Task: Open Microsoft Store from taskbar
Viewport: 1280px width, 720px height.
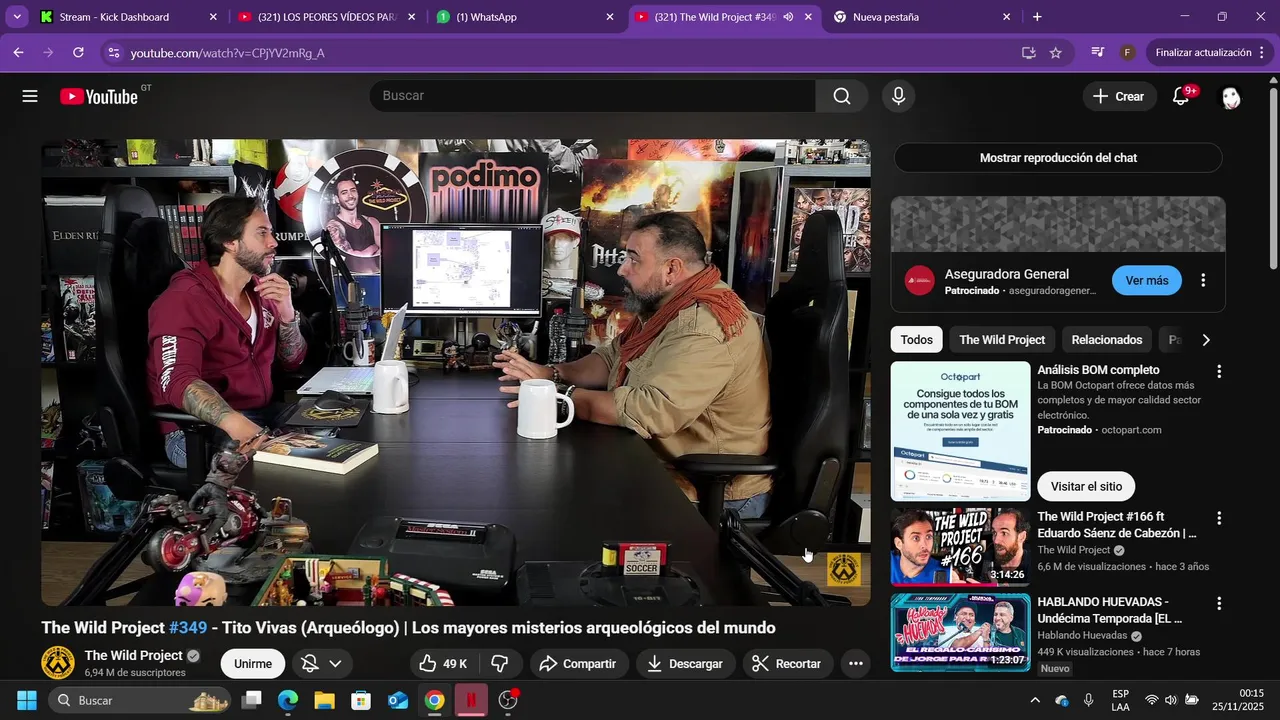Action: 361,700
